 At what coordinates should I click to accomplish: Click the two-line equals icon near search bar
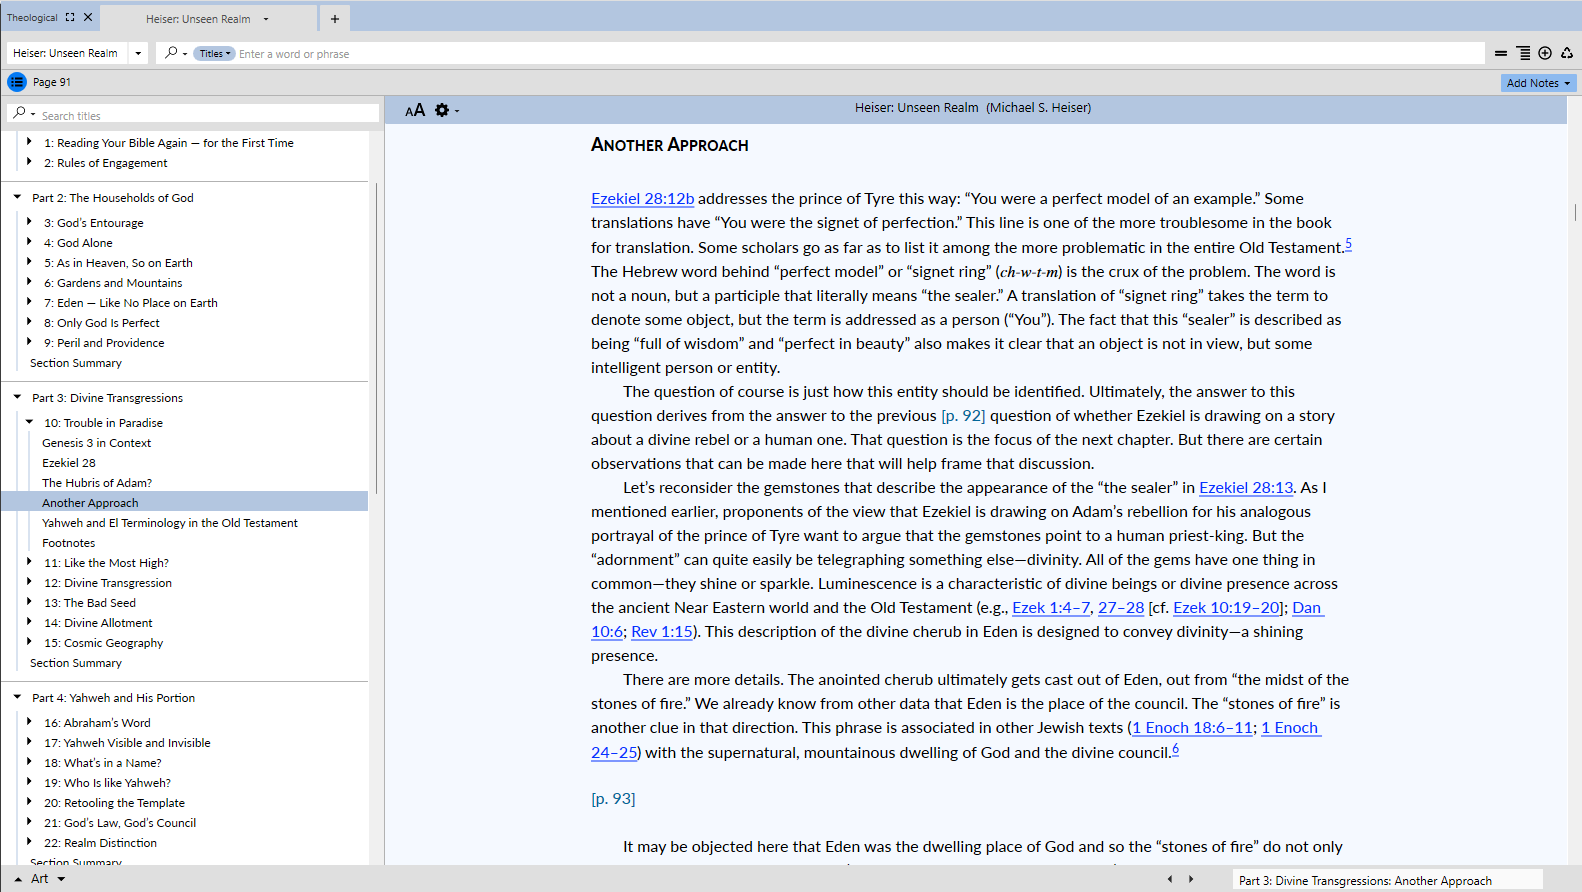tap(1500, 54)
